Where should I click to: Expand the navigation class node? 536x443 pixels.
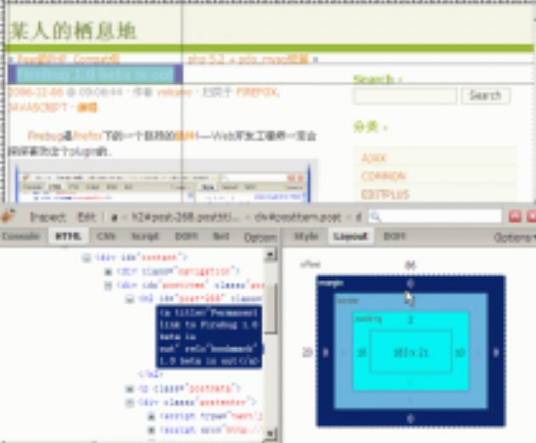pyautogui.click(x=108, y=272)
